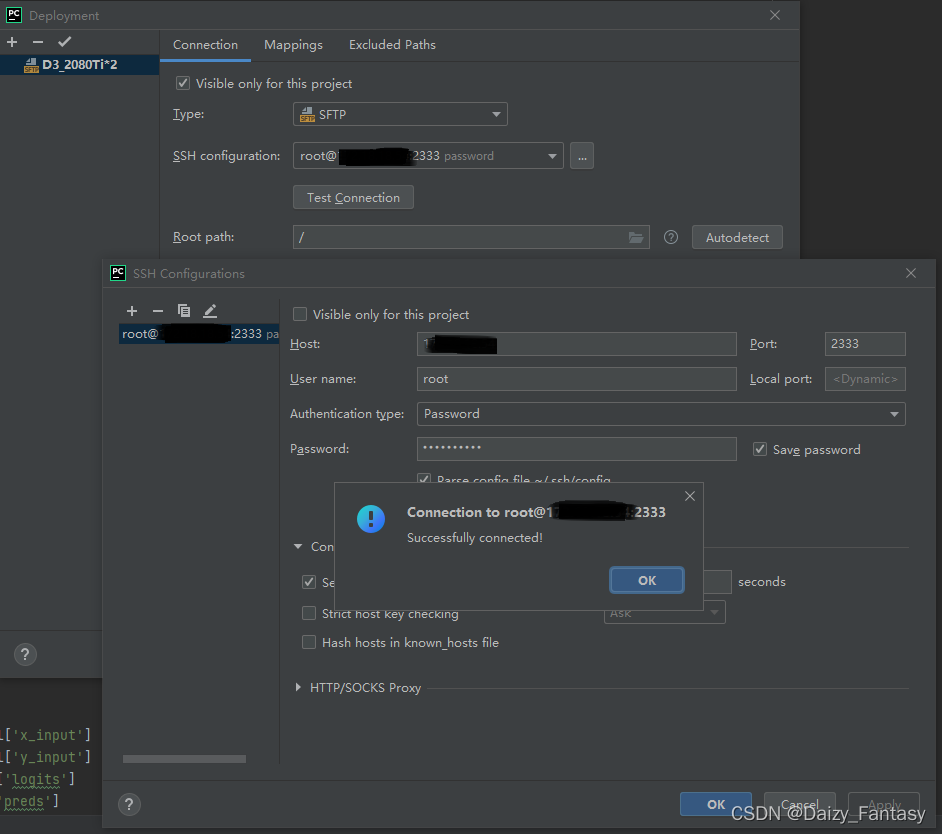Viewport: 942px width, 834px height.
Task: Open help in SSH Configurations window
Action: (129, 805)
